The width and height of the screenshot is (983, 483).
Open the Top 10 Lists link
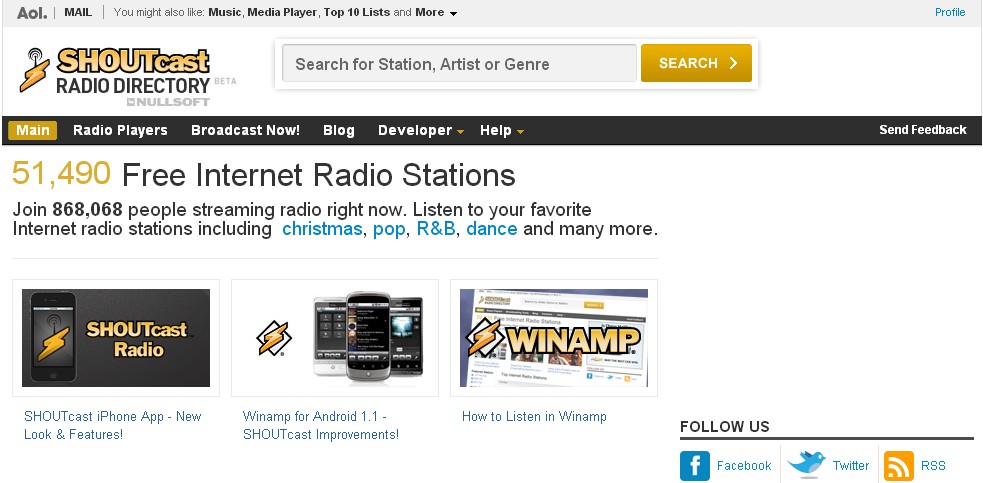pos(357,12)
